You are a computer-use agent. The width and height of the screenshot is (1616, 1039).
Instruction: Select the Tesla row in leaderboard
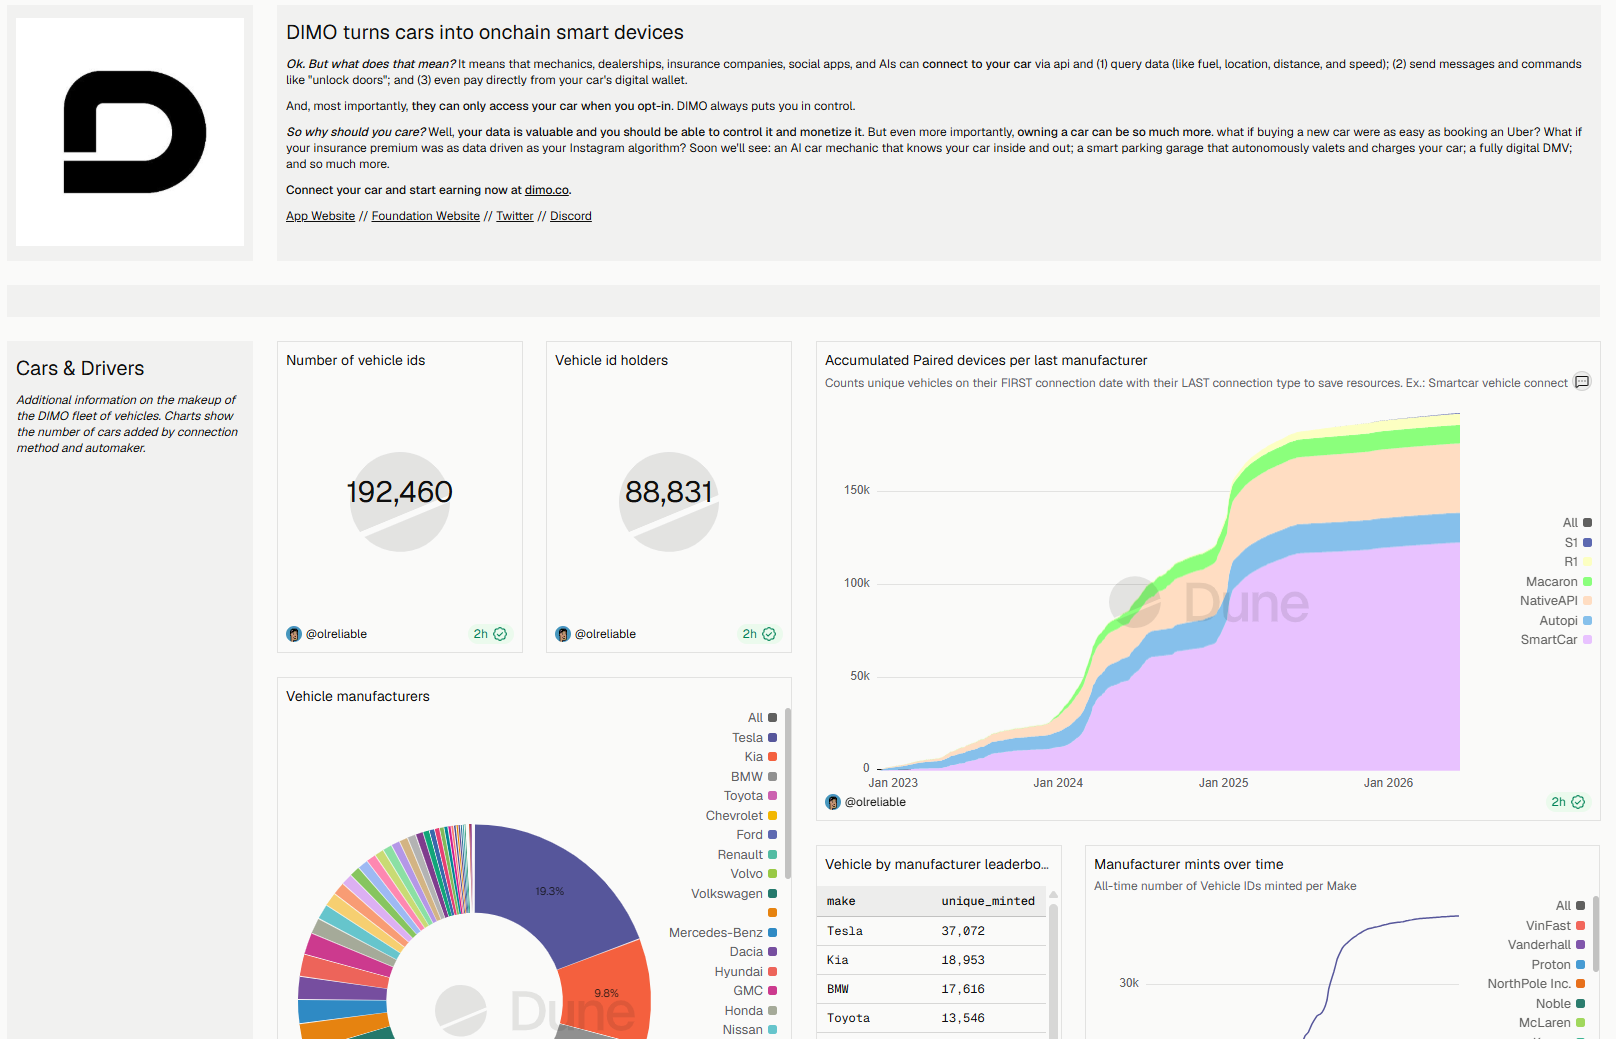[932, 931]
